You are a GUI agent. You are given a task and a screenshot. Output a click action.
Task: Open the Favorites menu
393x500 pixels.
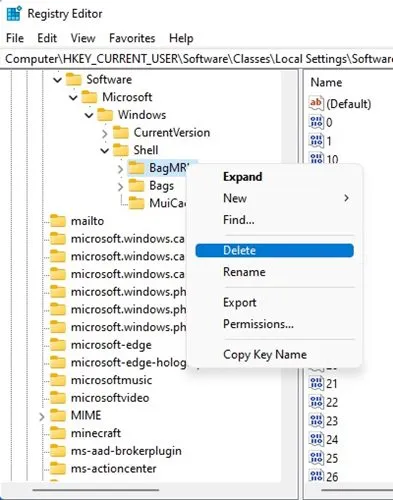(132, 38)
